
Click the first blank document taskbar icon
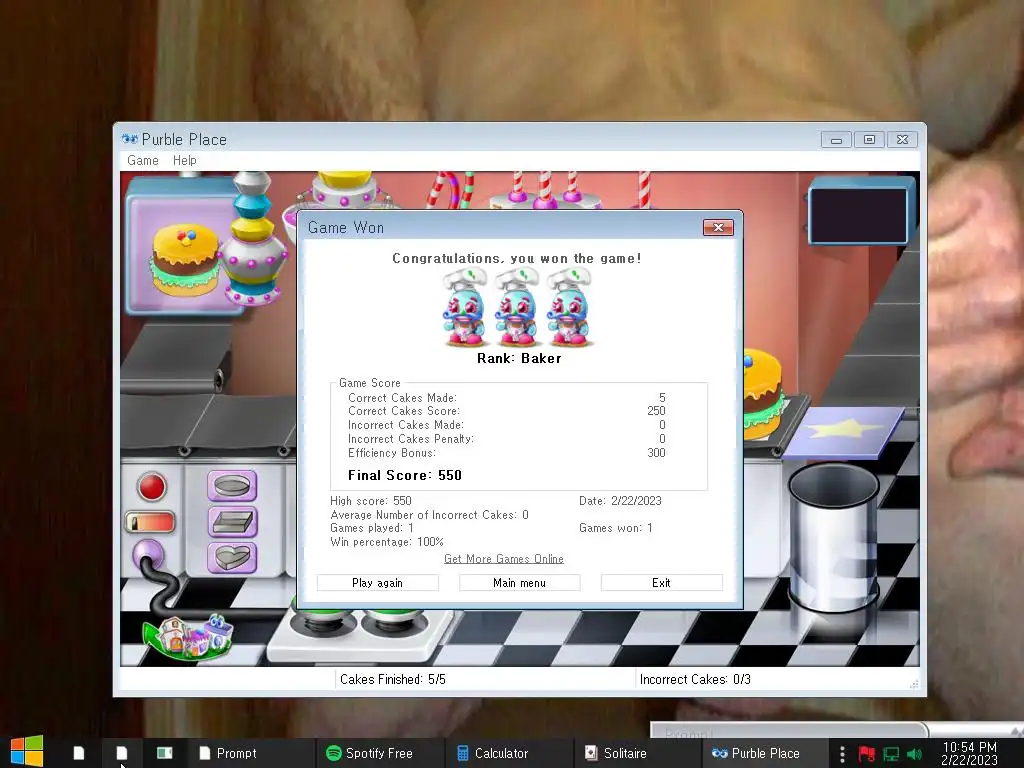pos(78,753)
